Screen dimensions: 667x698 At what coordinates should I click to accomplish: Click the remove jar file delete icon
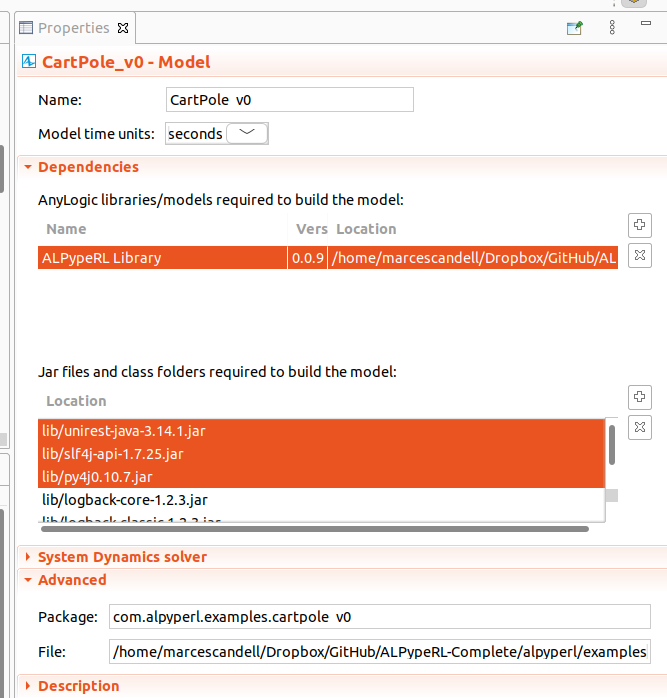(x=640, y=427)
